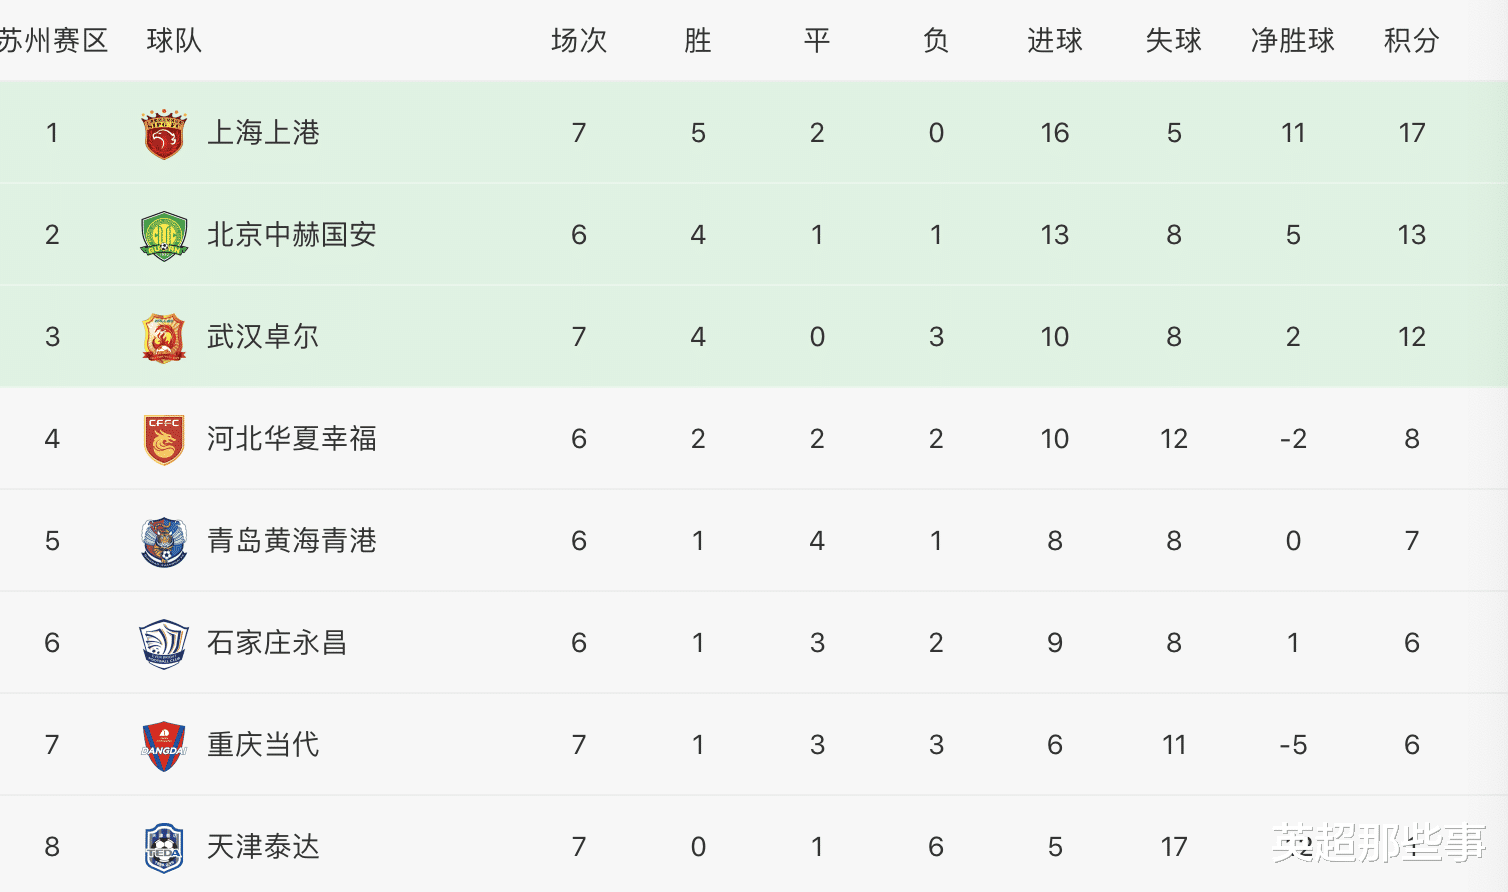Viewport: 1508px width, 892px height.
Task: Click the 天津泰达 team name
Action: (263, 847)
